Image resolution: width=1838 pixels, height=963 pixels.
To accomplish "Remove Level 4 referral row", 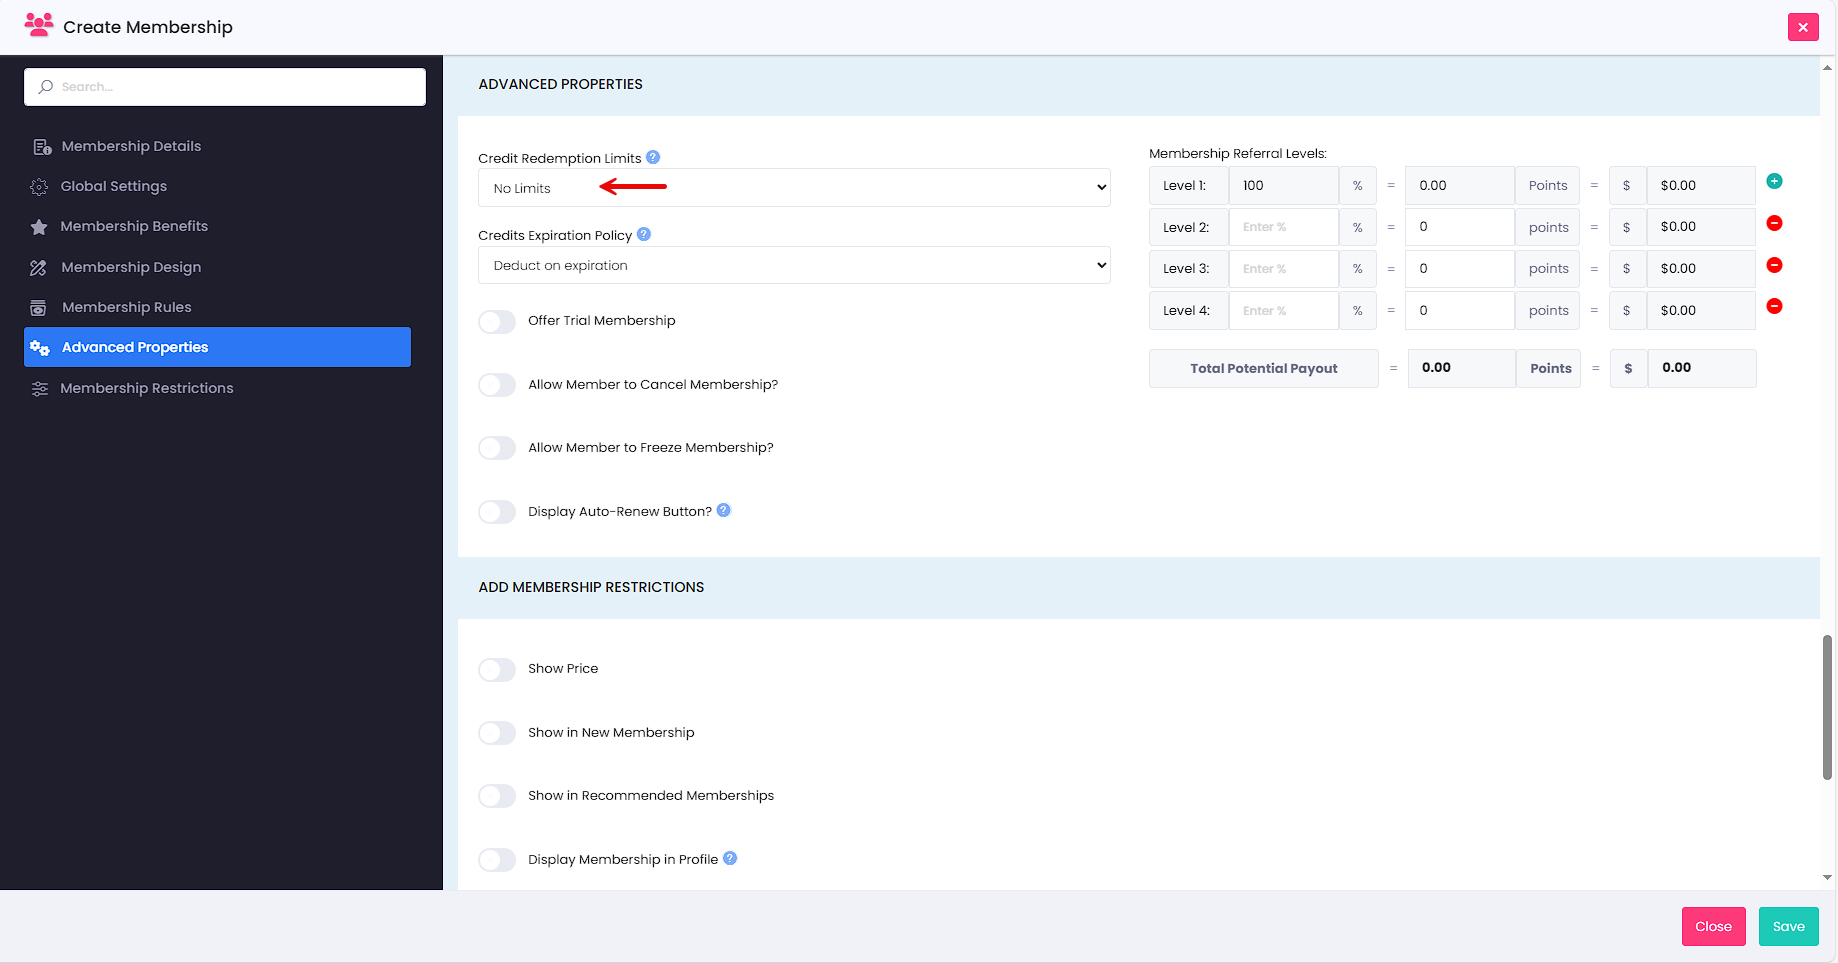I will pyautogui.click(x=1774, y=306).
